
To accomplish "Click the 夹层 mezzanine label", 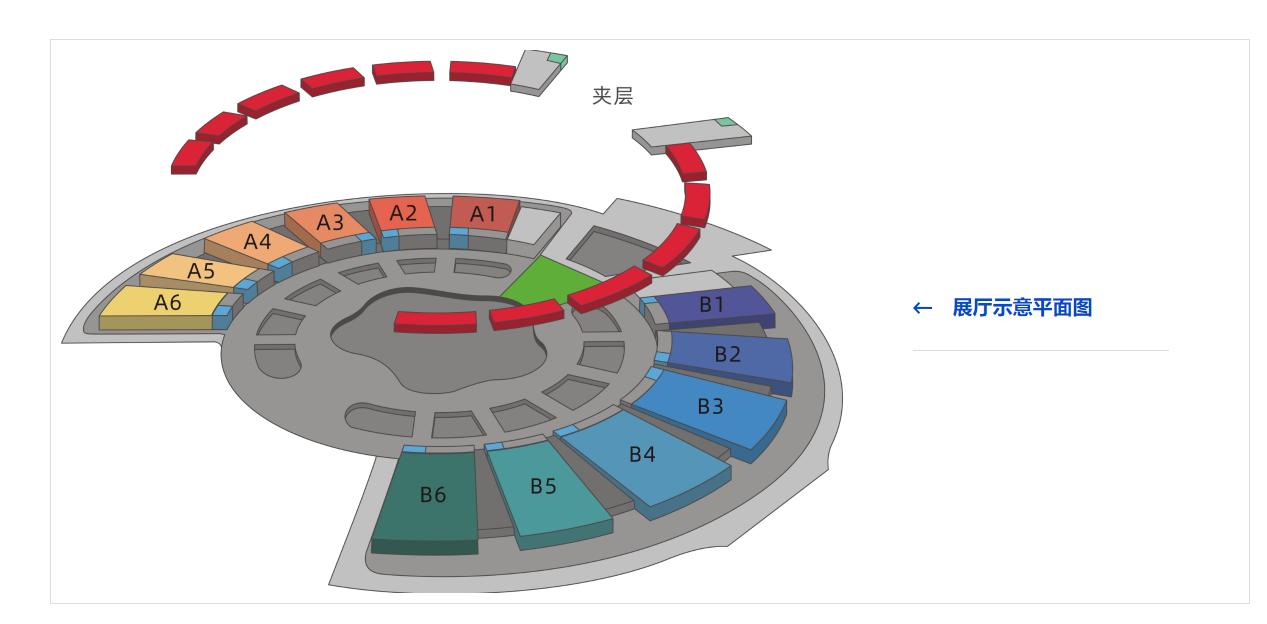I will click(x=612, y=96).
